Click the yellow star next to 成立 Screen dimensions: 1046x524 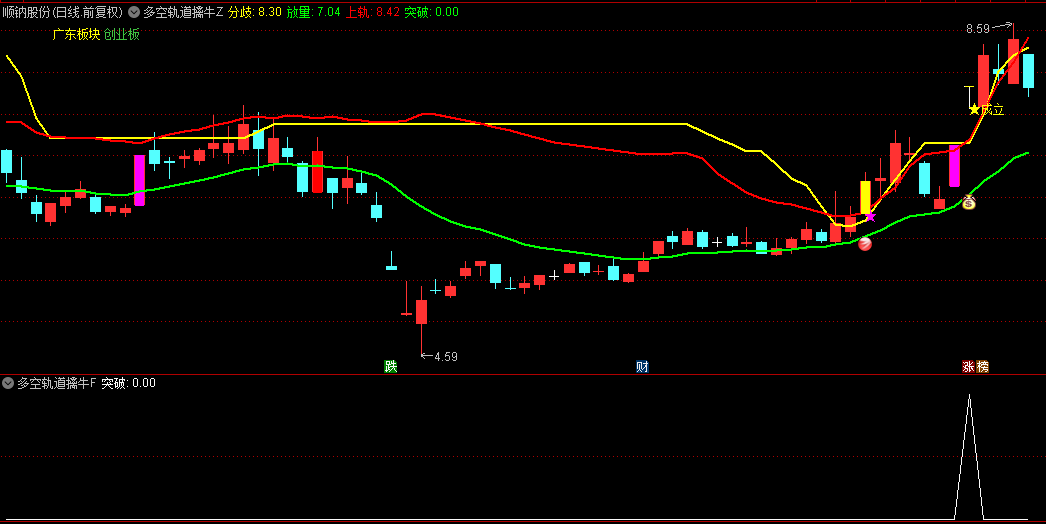click(x=975, y=109)
